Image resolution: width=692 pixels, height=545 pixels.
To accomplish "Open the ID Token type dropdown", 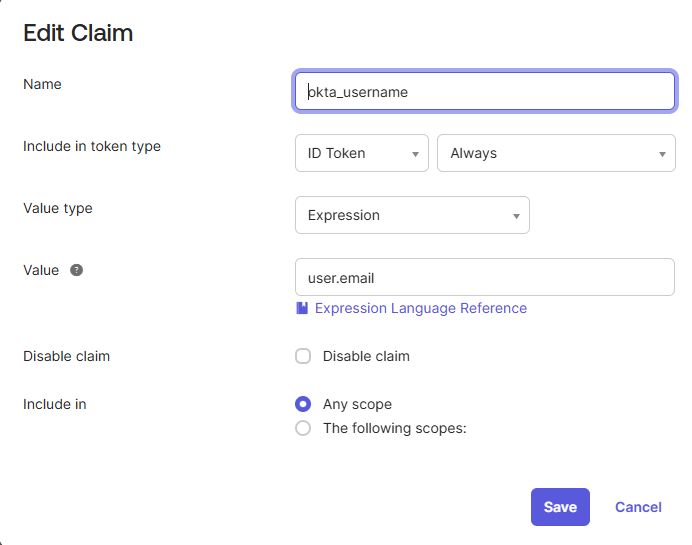I will [362, 153].
